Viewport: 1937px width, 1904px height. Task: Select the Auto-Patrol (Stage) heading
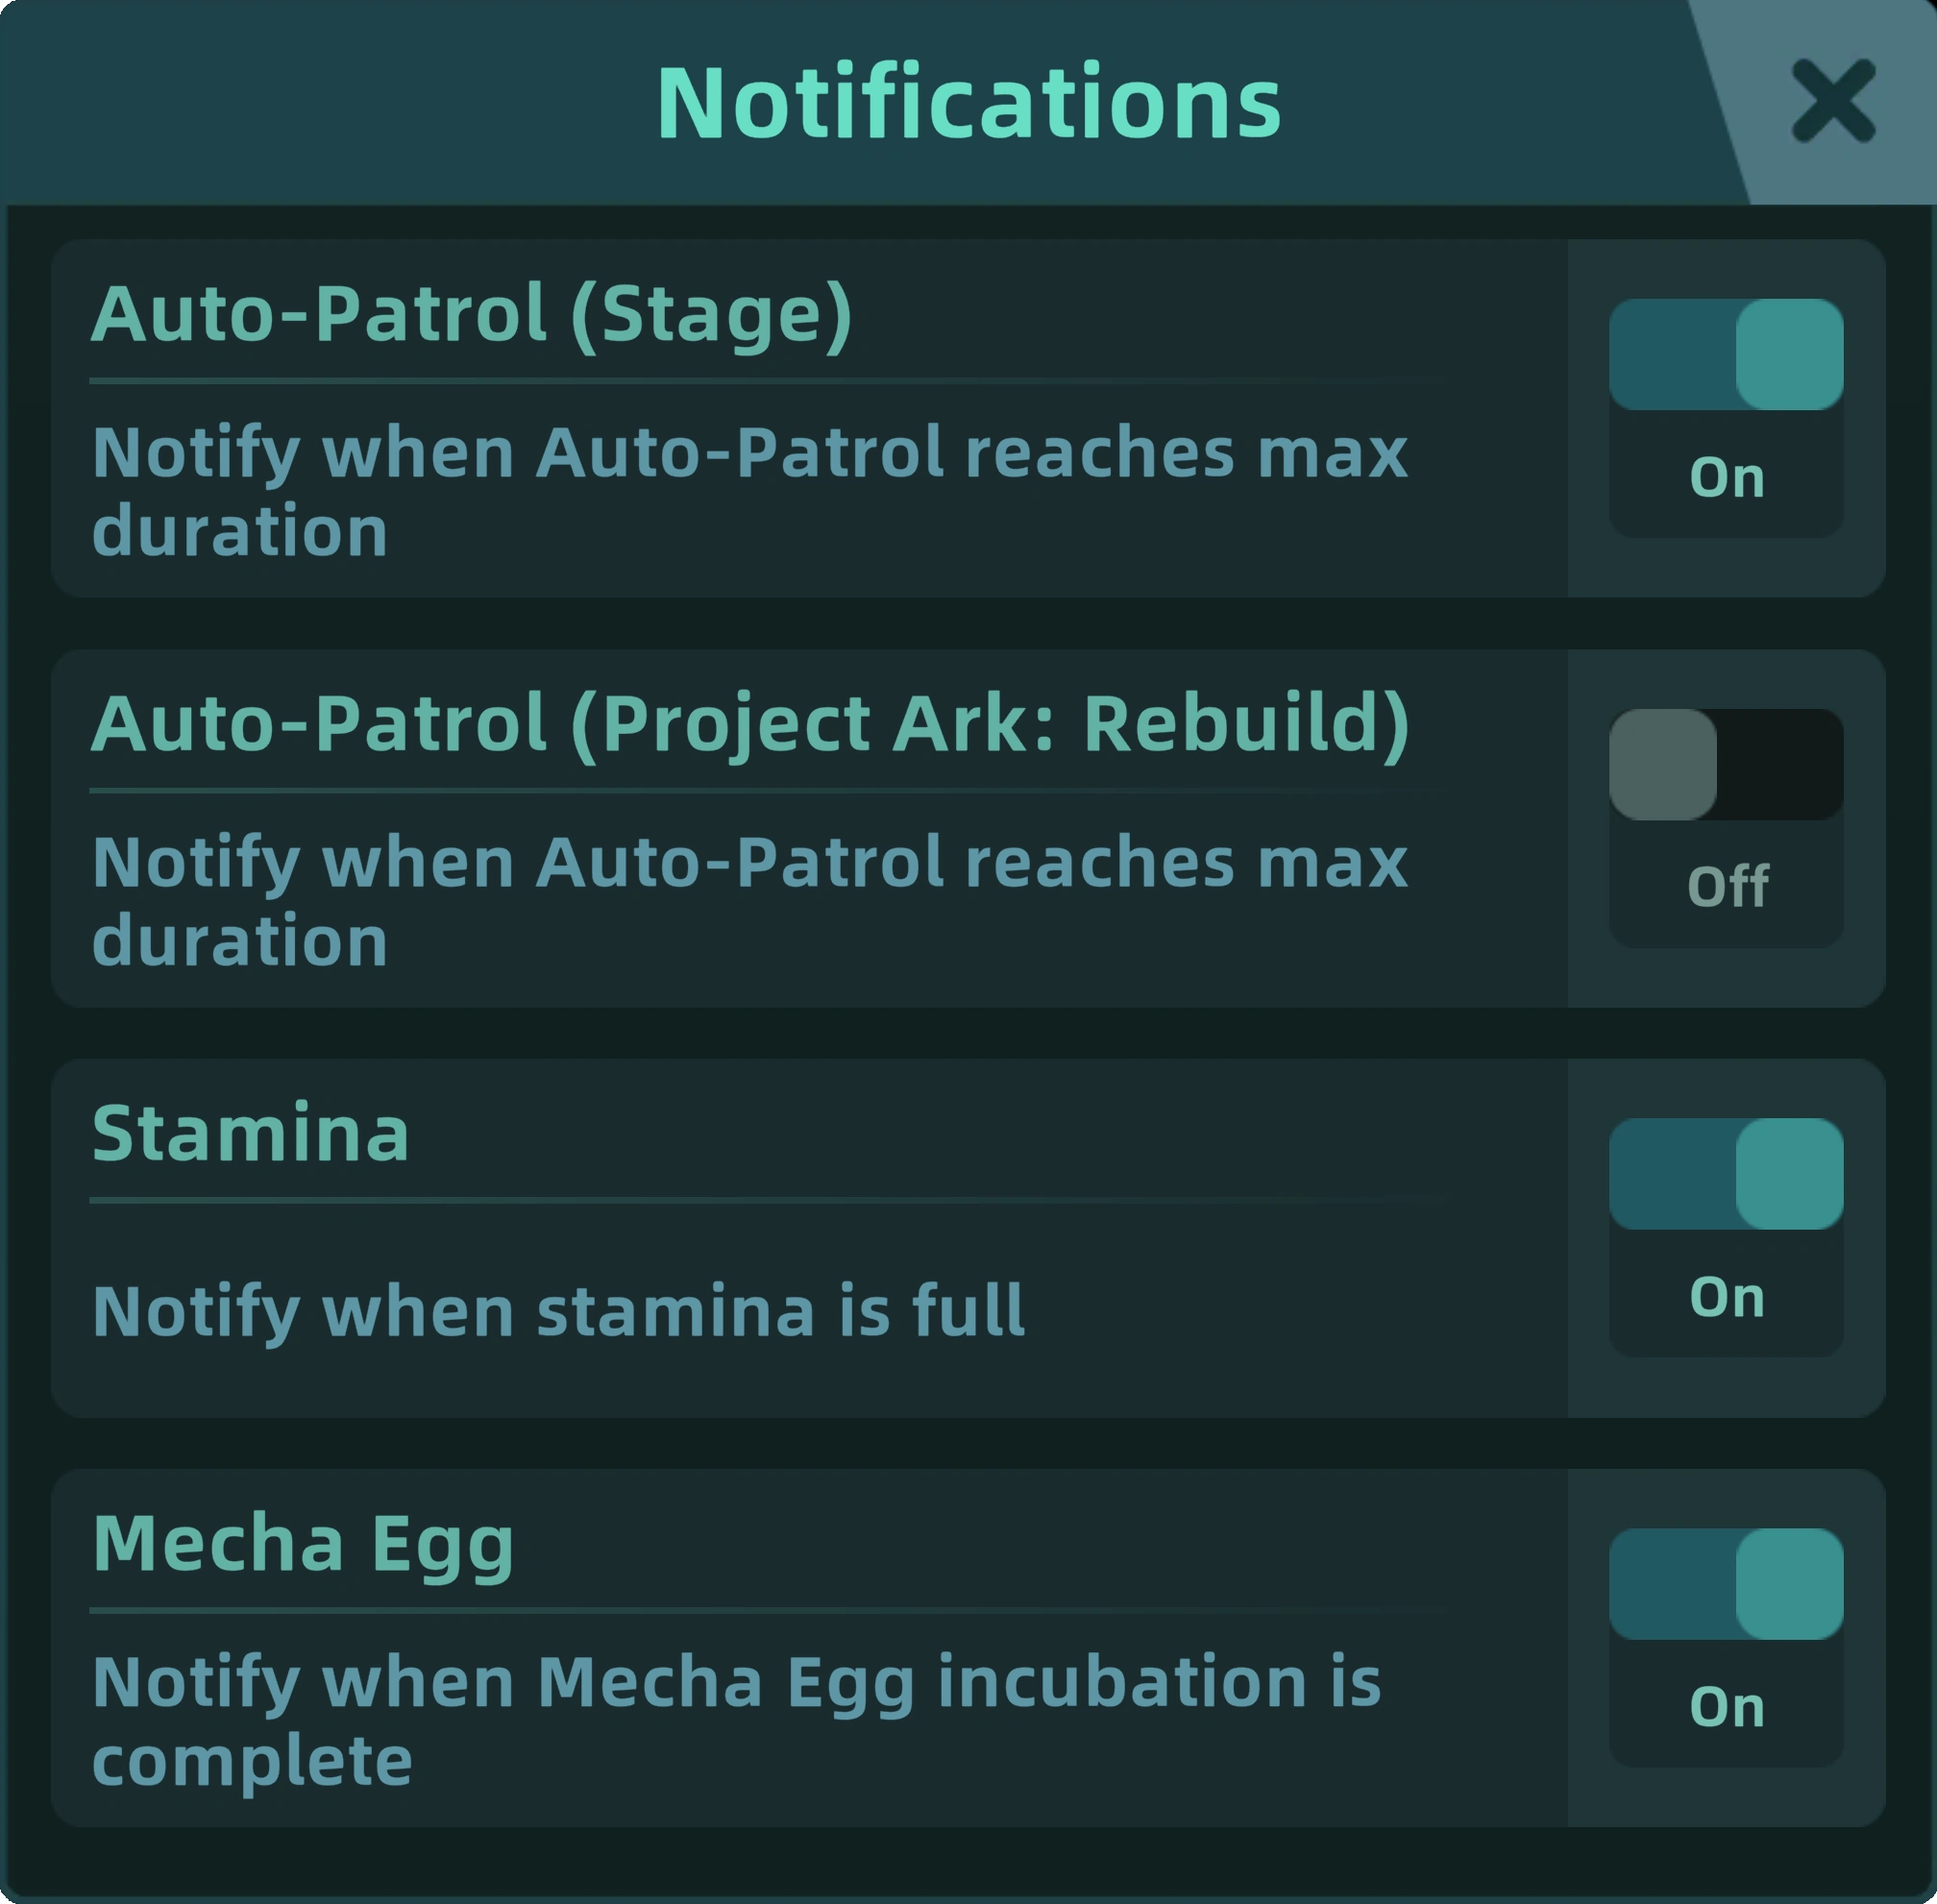[471, 314]
